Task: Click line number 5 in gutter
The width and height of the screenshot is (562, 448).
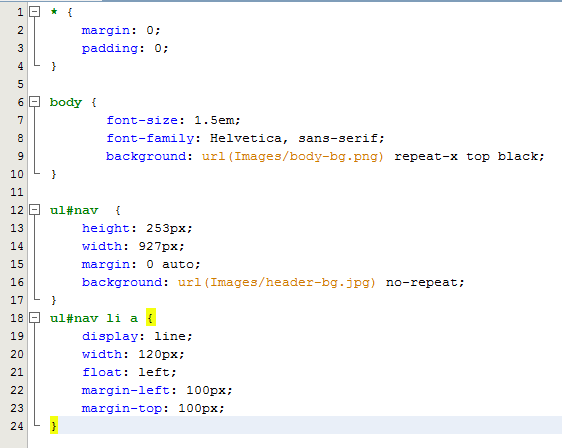Action: point(20,84)
